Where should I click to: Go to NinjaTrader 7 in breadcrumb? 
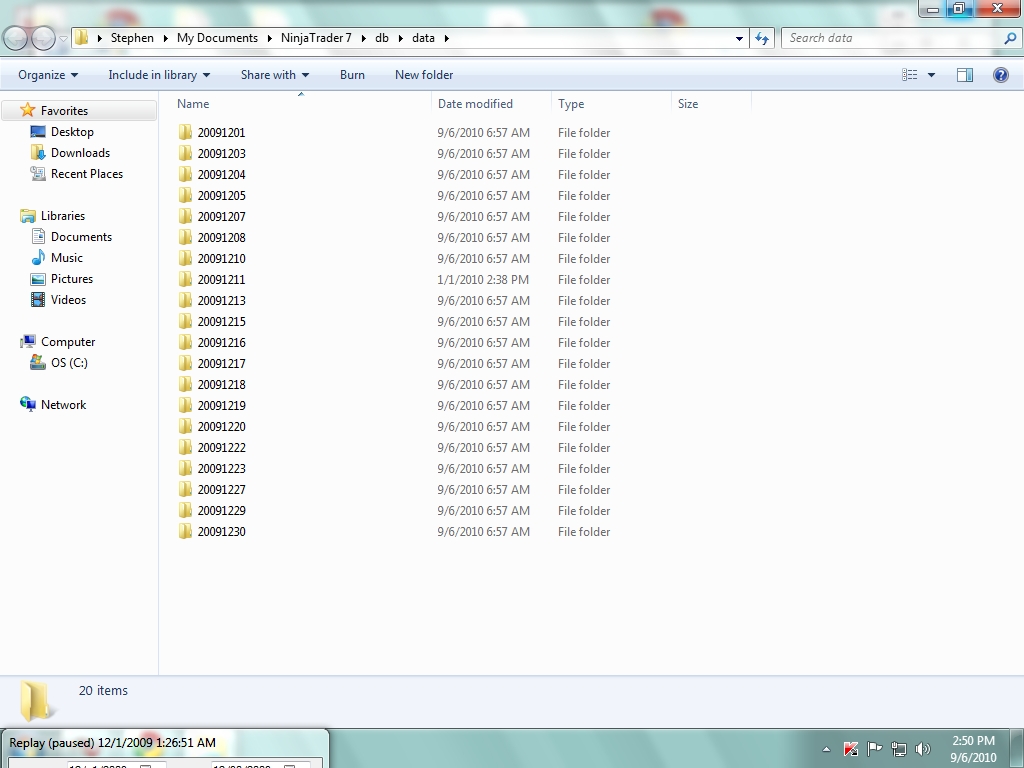(x=316, y=38)
